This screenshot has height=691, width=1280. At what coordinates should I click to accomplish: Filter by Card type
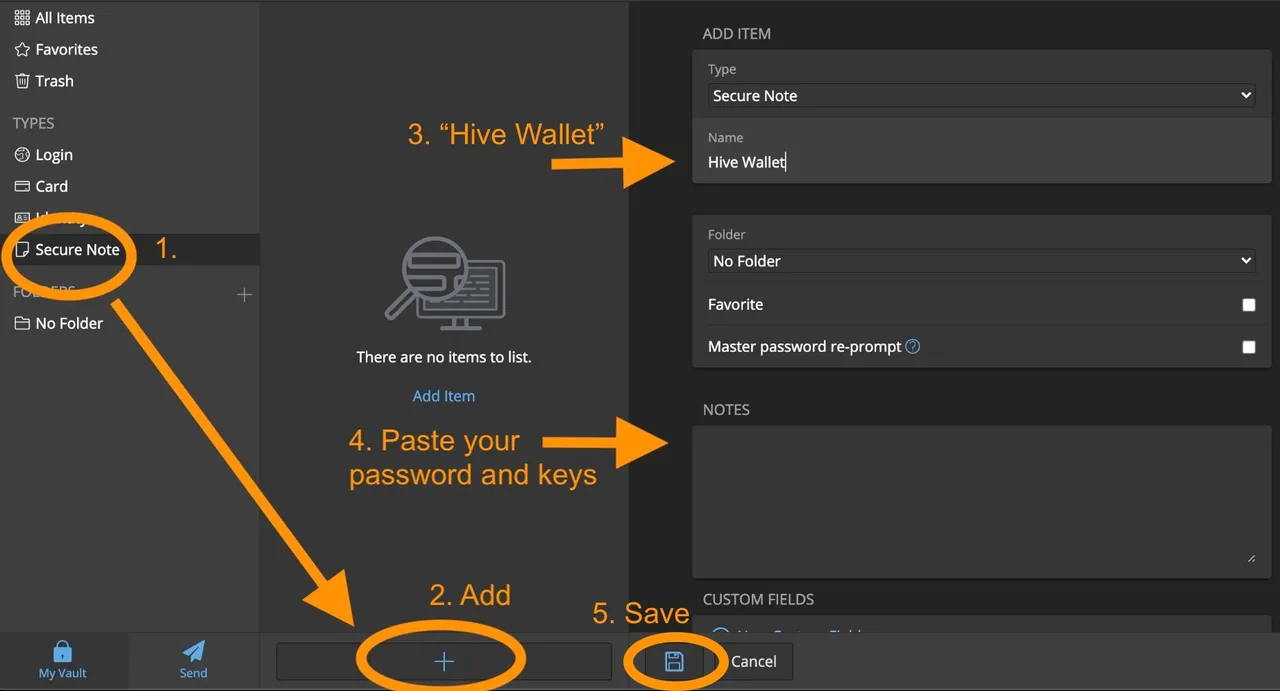click(41, 186)
